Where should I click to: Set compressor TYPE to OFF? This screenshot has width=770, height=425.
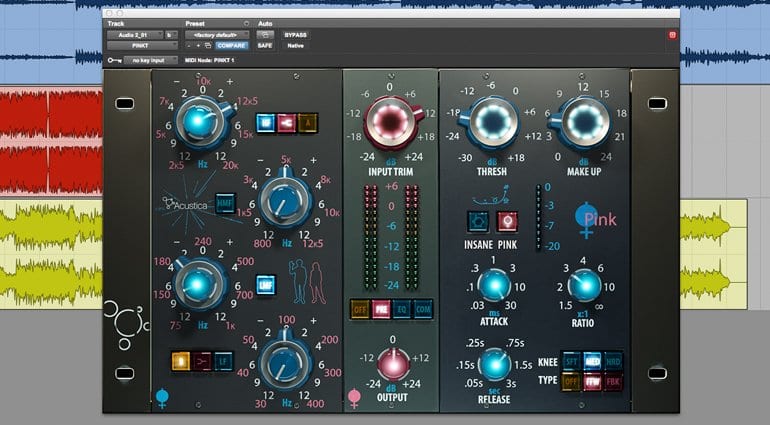[x=572, y=381]
